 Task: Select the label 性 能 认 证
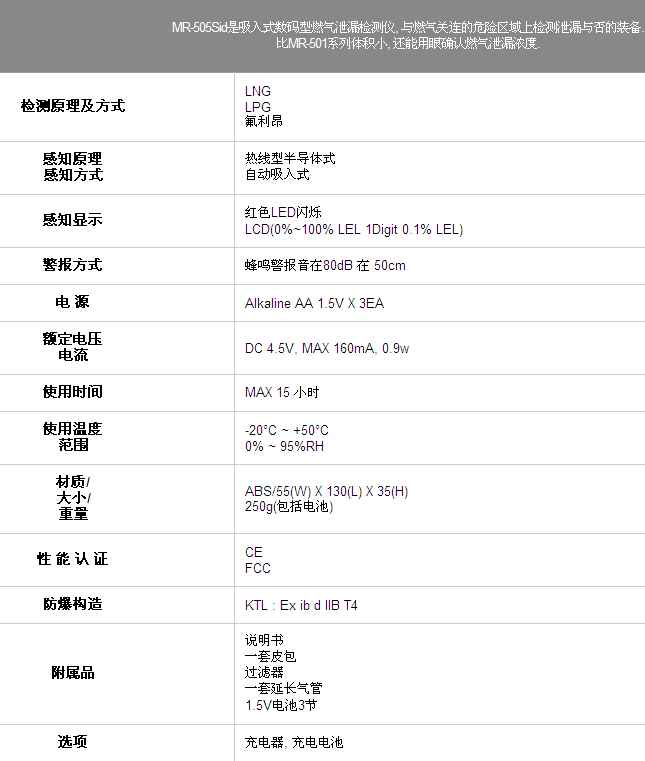coord(73,559)
